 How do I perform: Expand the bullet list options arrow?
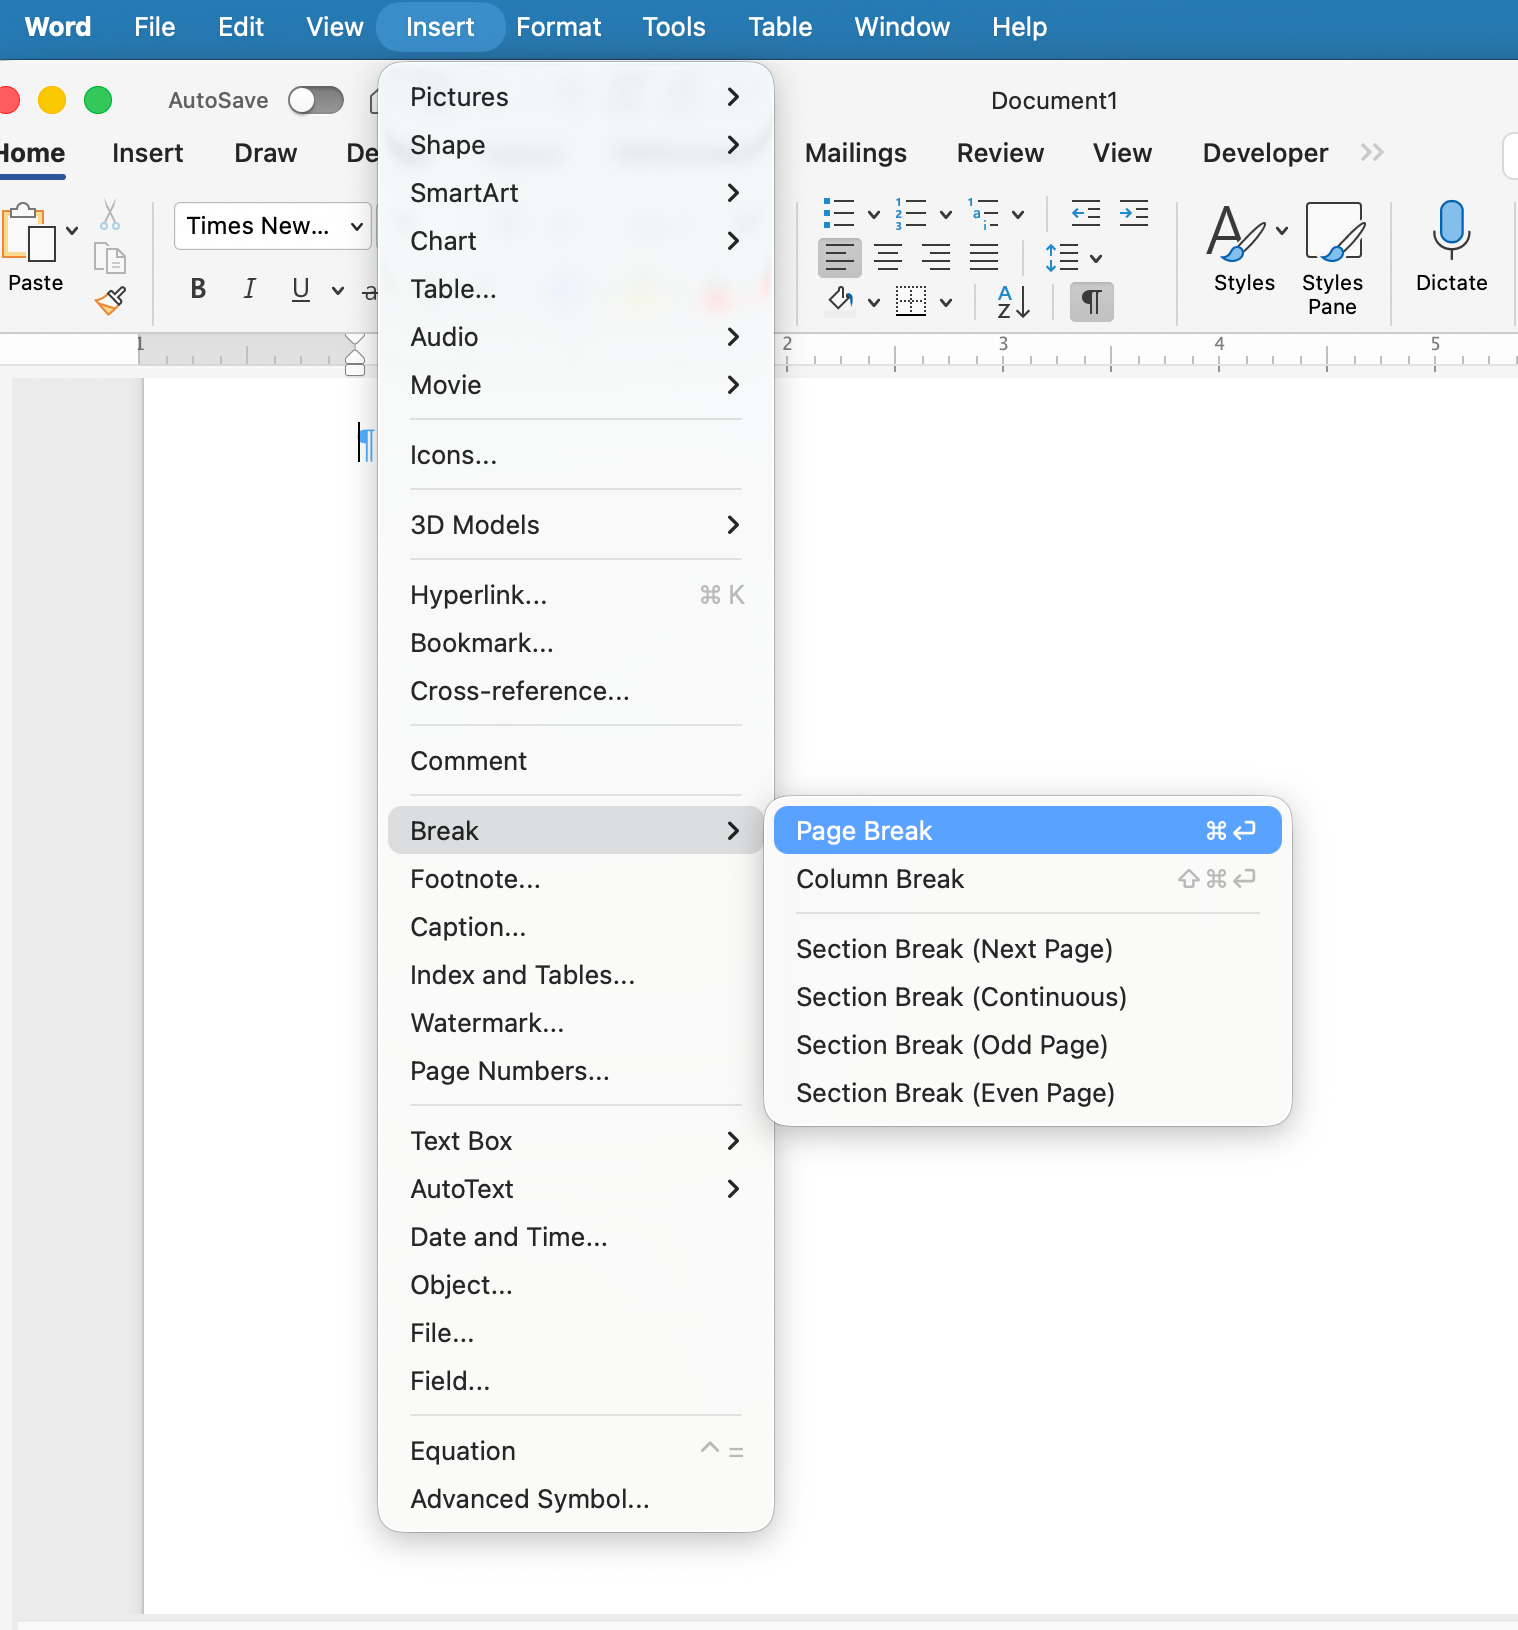click(873, 214)
